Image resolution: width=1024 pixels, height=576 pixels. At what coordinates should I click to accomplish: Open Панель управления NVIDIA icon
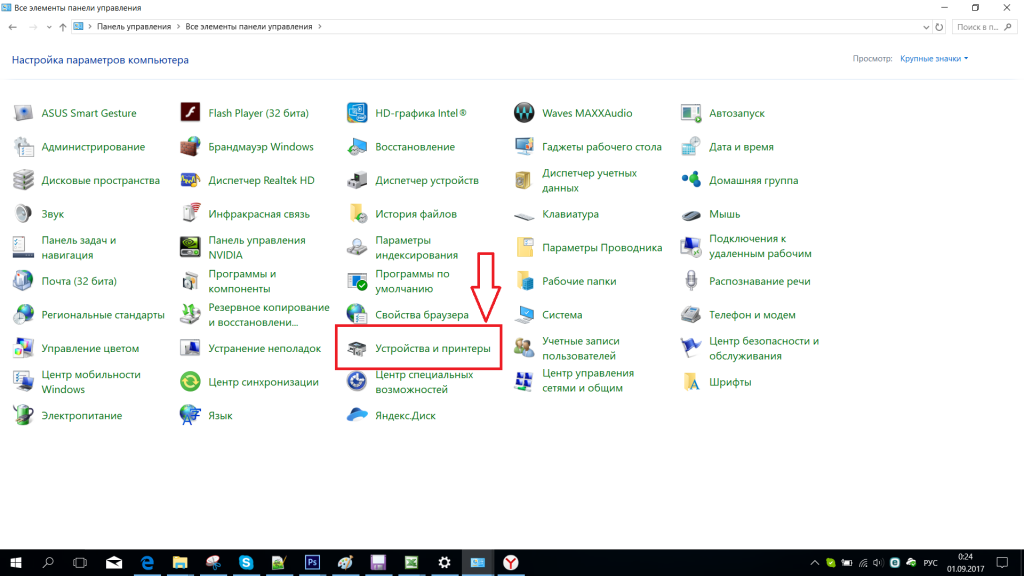coord(190,248)
